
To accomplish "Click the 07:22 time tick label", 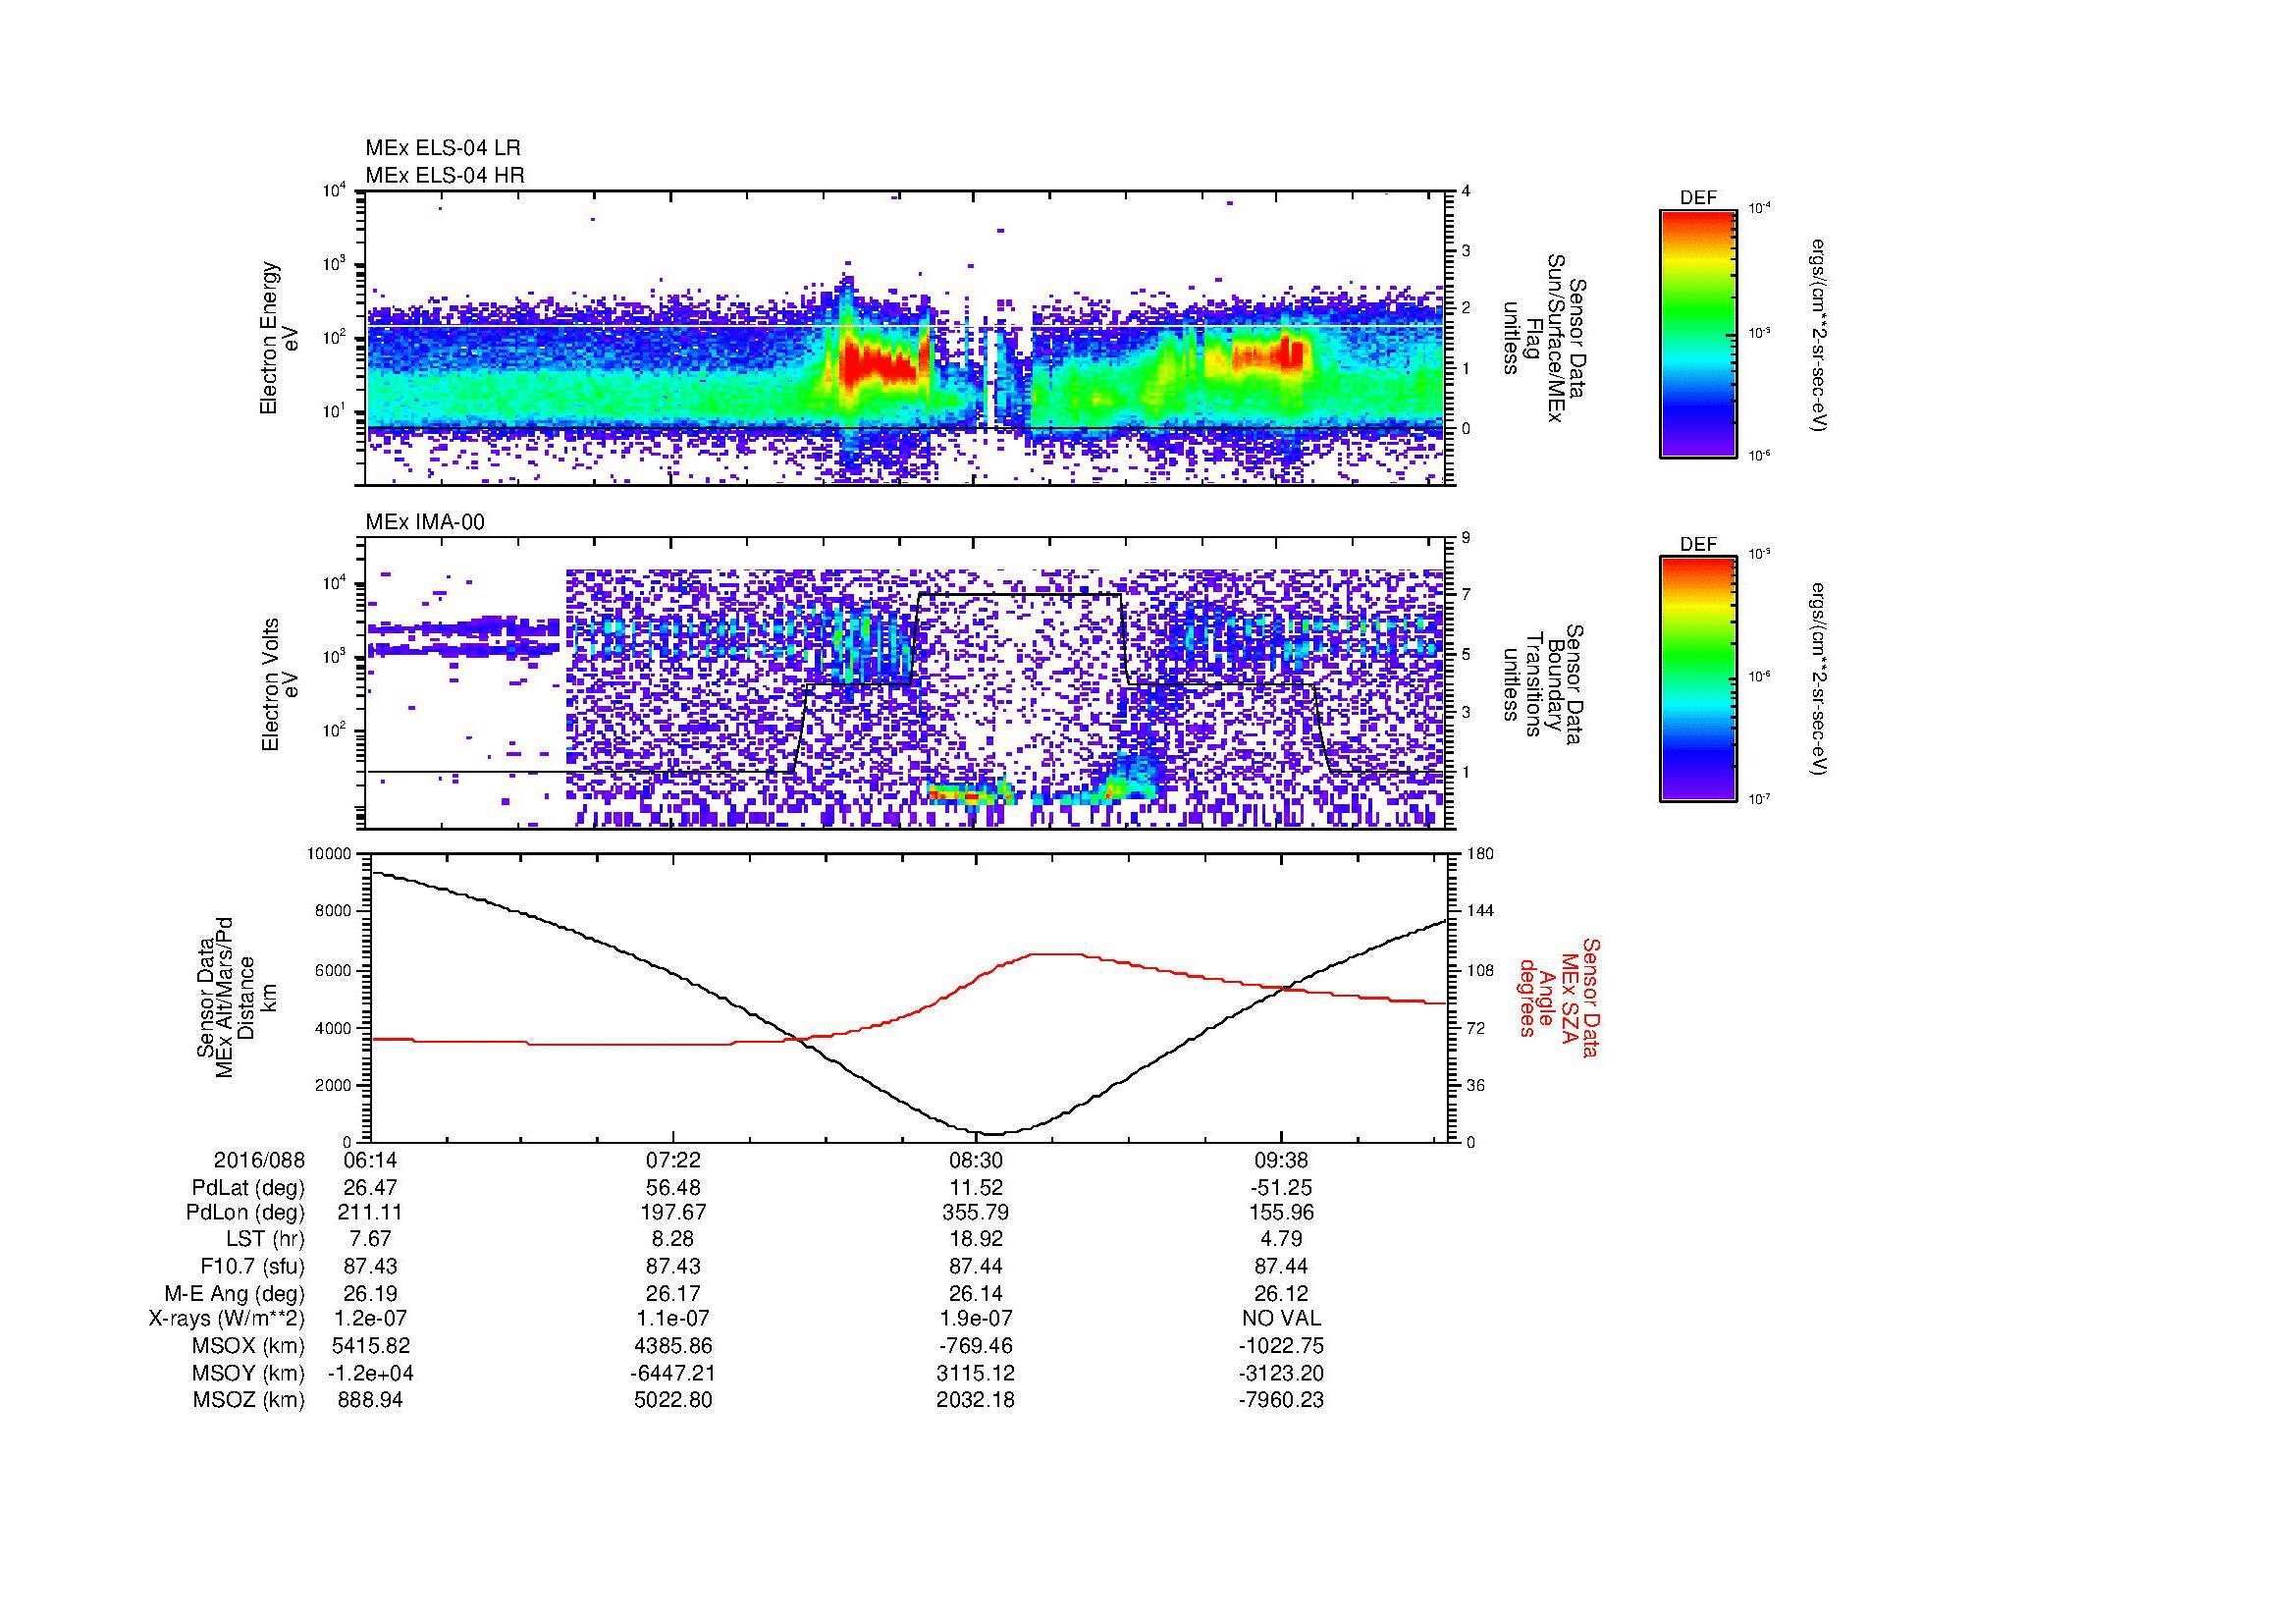I will pos(674,1160).
